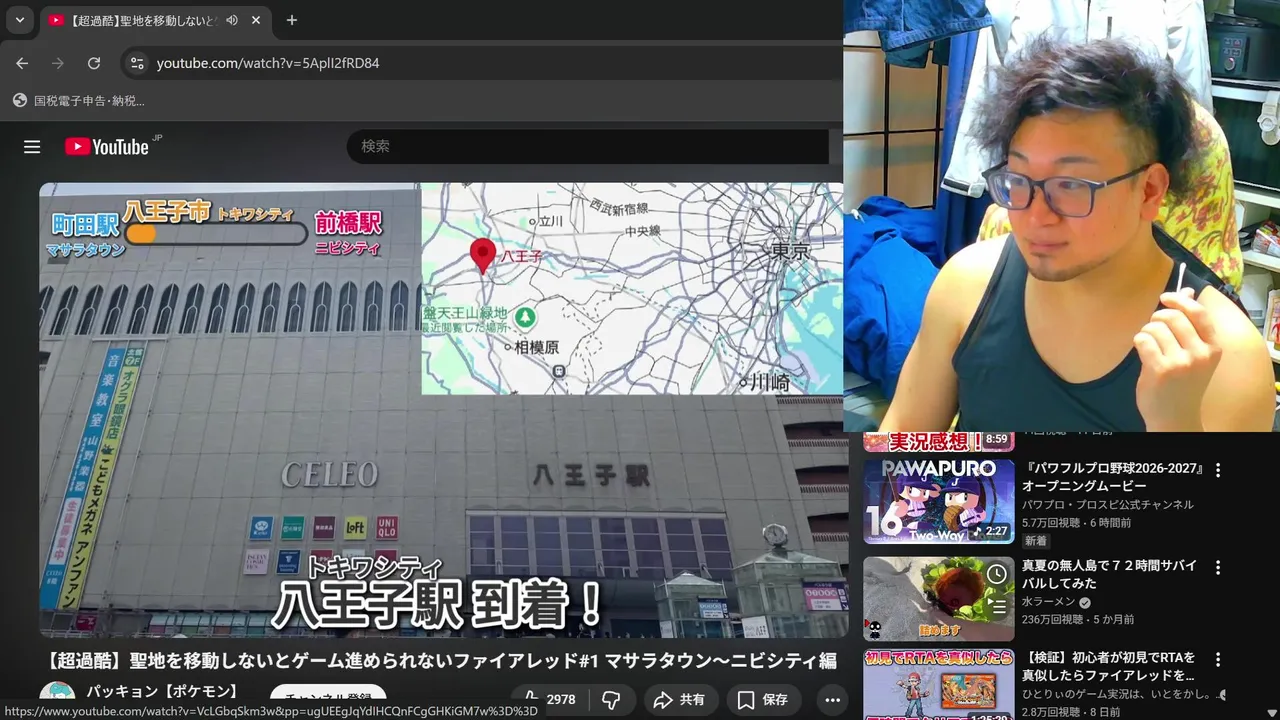Screen dimensions: 1280x720
Task: Go to the YouTube home logo
Action: (x=107, y=147)
